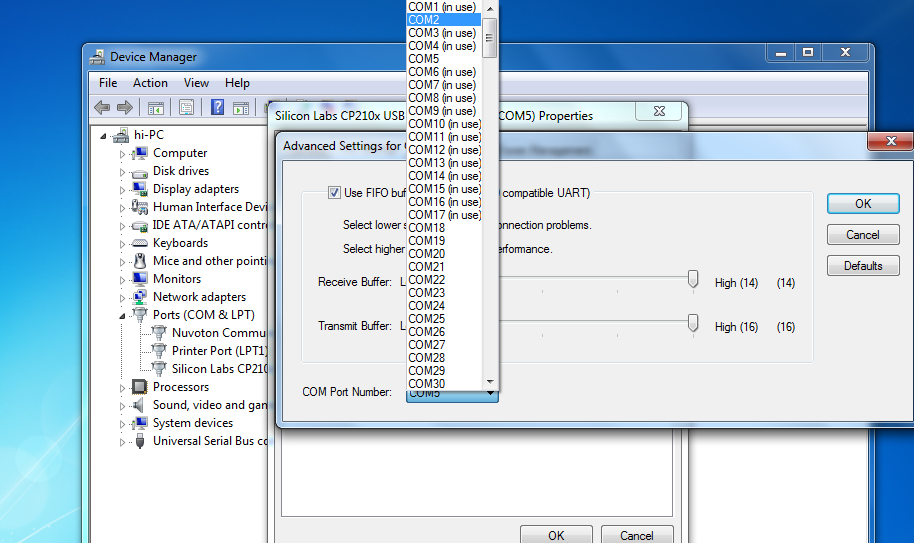Pick COM10 (in use) in the dropdown list

point(444,124)
